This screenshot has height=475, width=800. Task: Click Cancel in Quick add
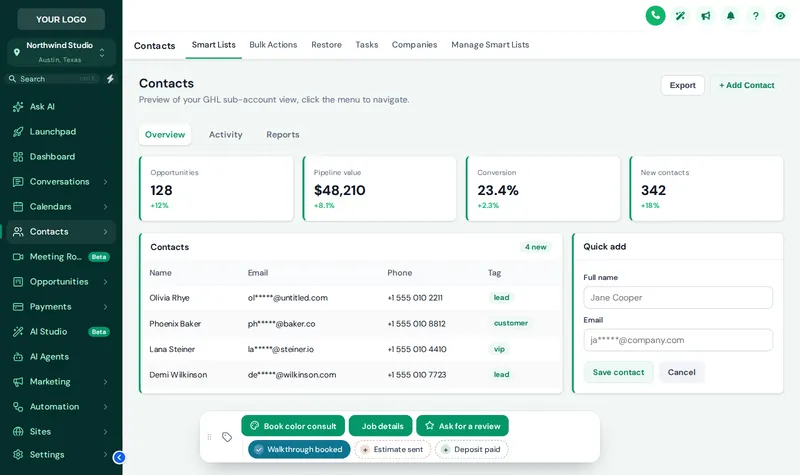(x=682, y=372)
